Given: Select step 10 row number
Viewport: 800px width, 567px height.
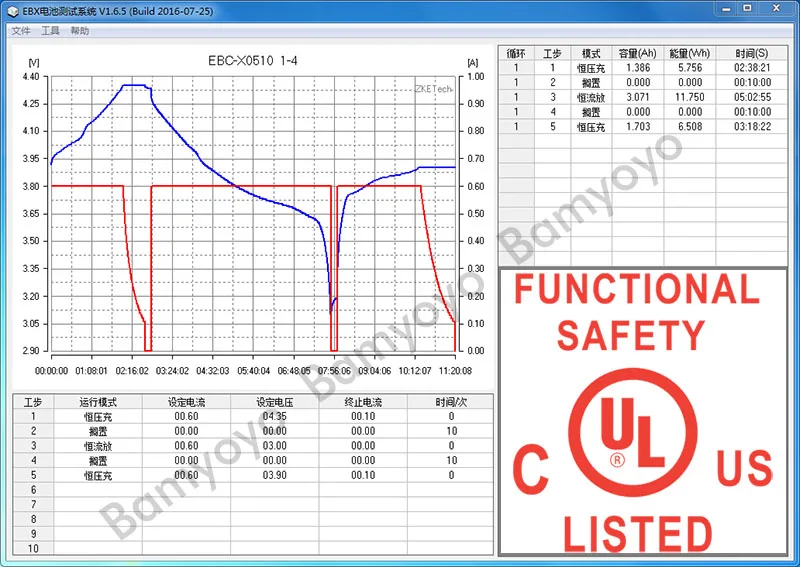Looking at the screenshot, I should coord(33,549).
